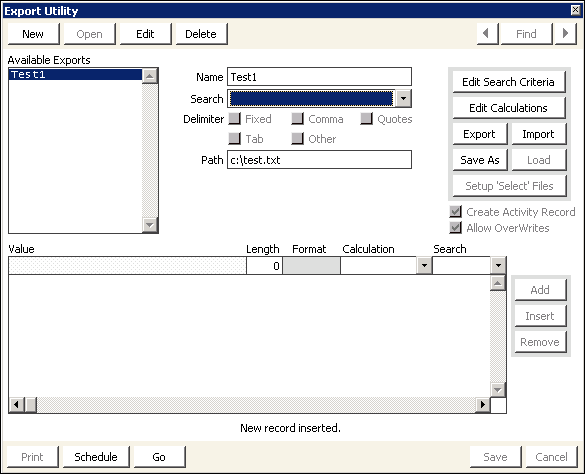585x474 pixels.
Task: Open the Search dropdown in the field row
Action: point(498,266)
